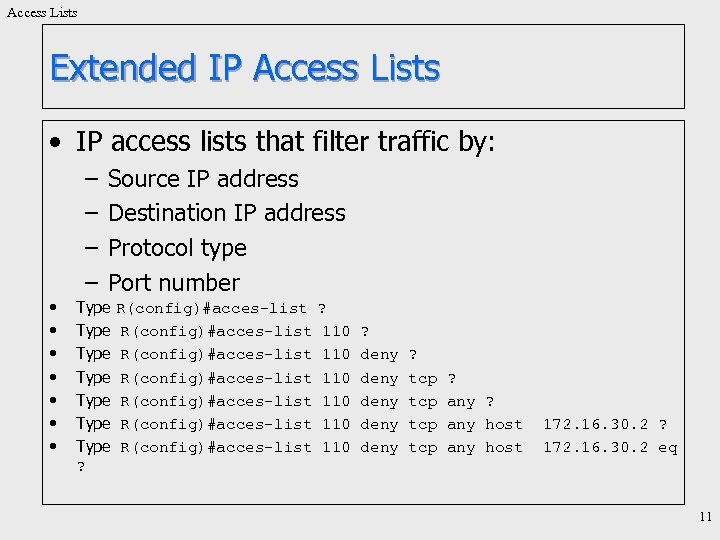Click the "Source IP address" sub-bullet
Image resolution: width=720 pixels, height=540 pixels.
pos(203,179)
